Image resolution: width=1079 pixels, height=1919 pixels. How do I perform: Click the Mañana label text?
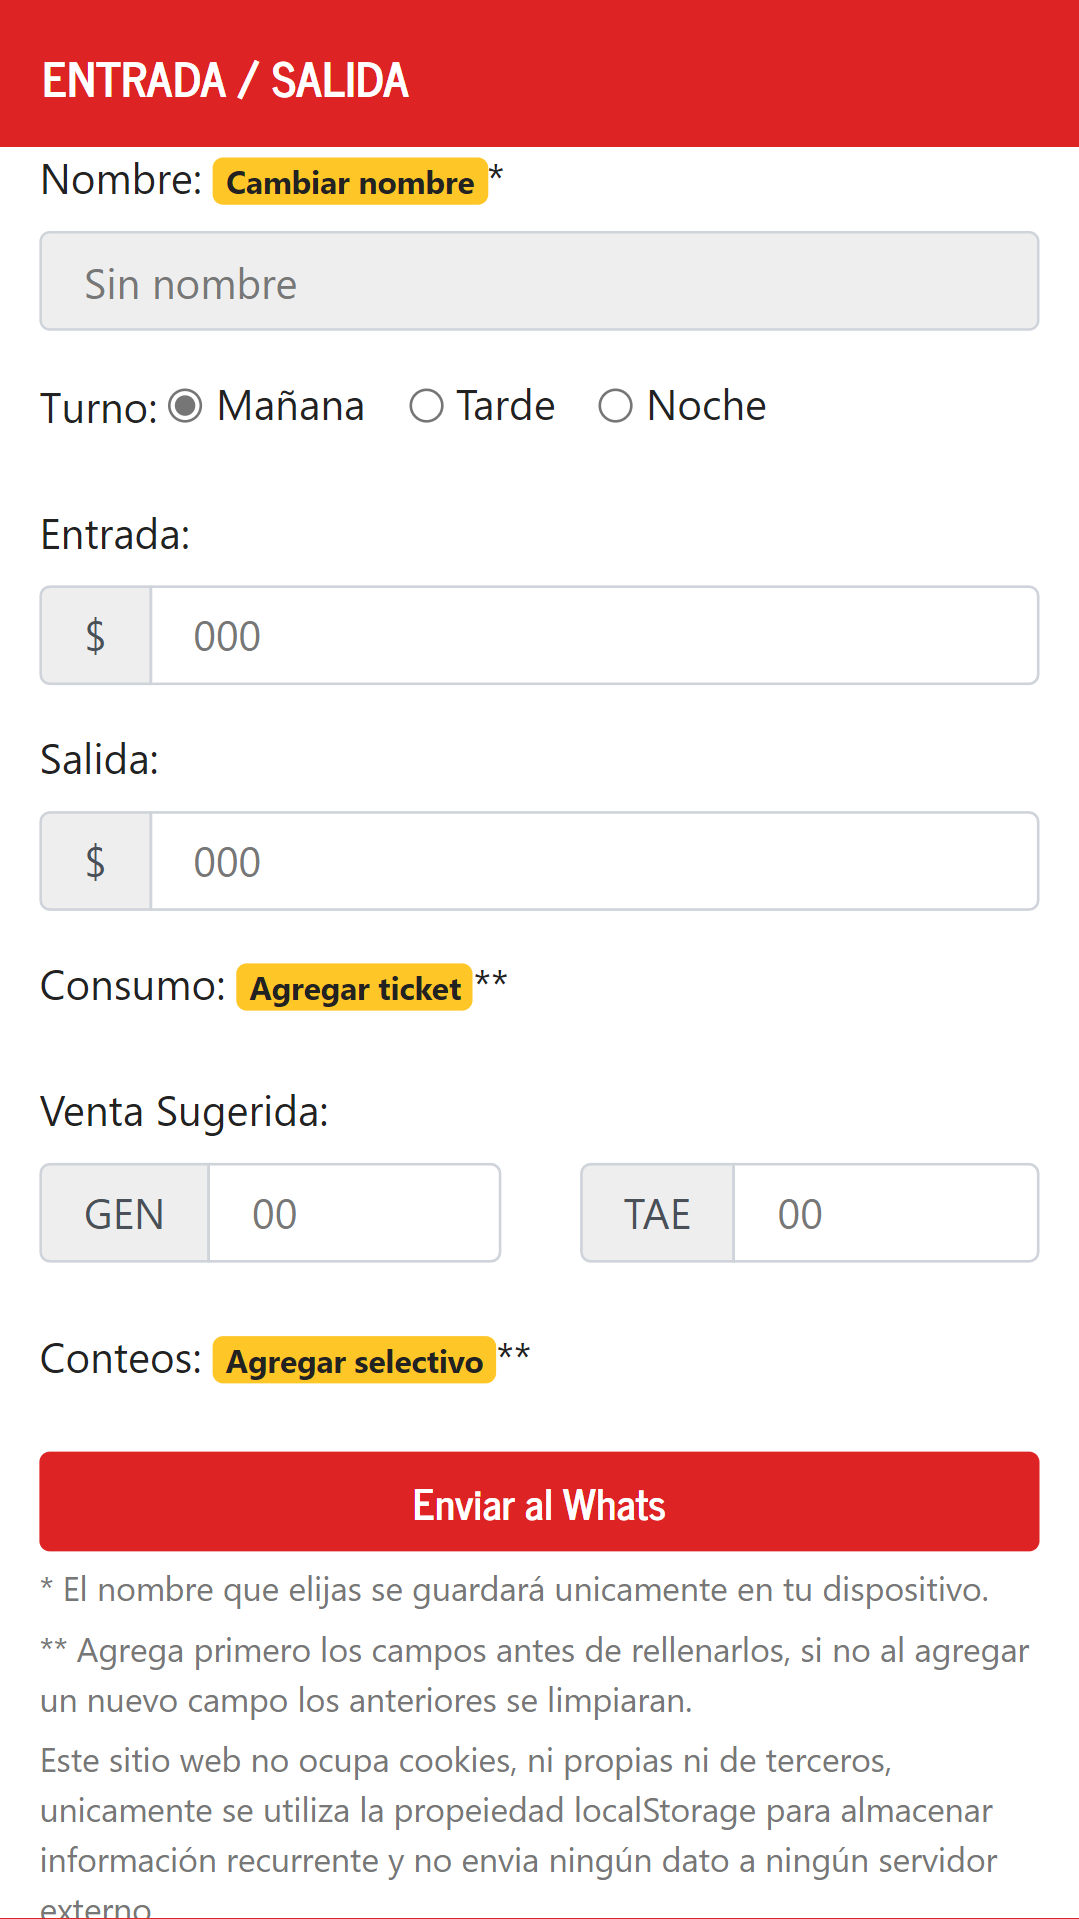(x=291, y=406)
